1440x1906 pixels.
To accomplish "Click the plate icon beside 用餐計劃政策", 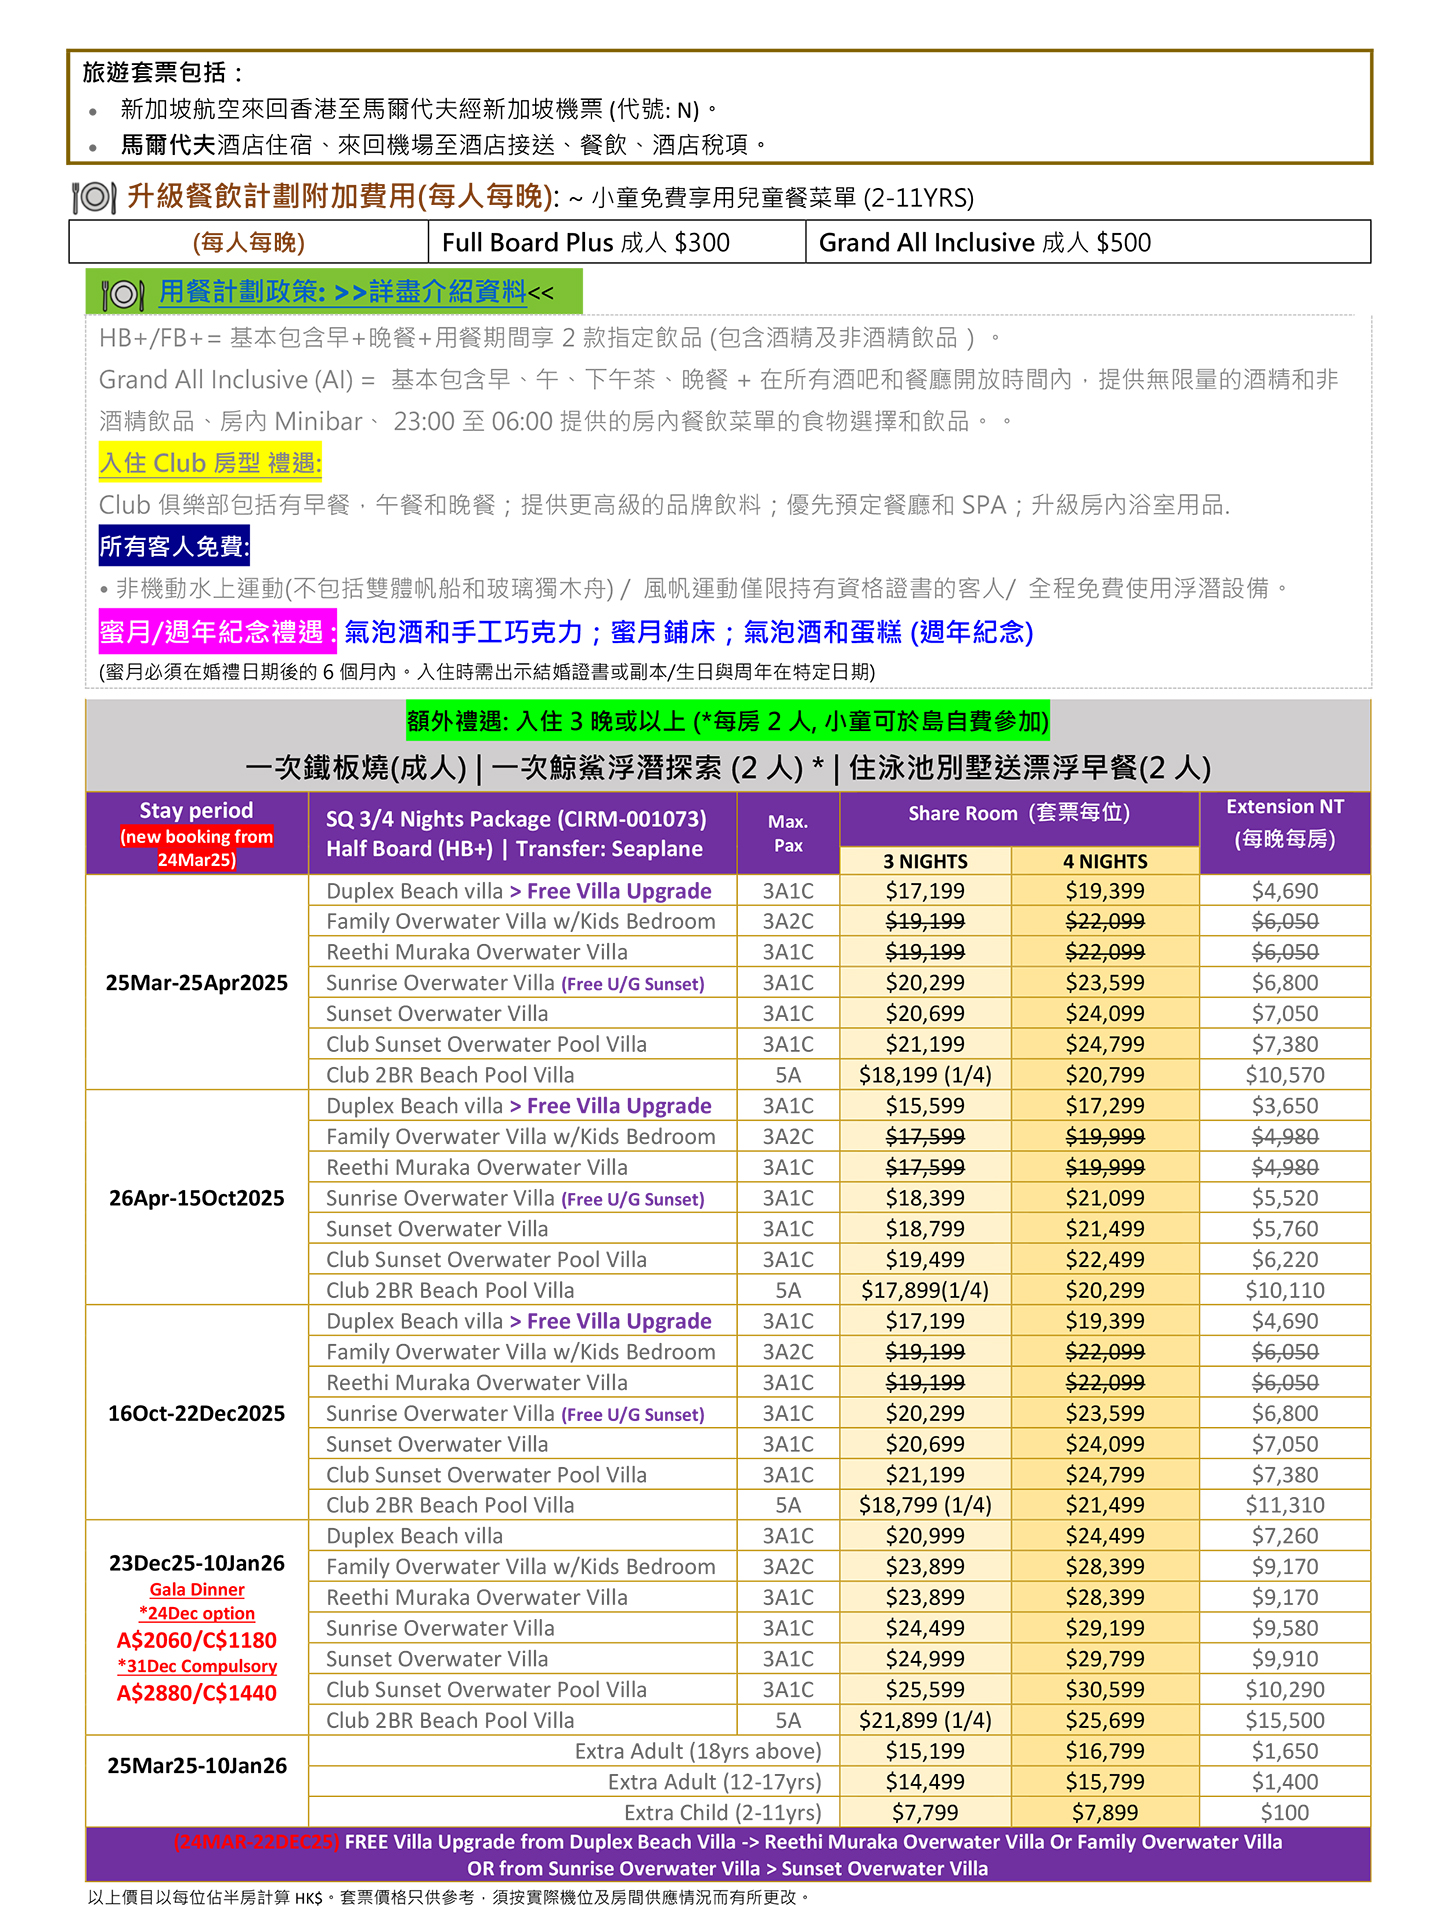I will point(123,293).
